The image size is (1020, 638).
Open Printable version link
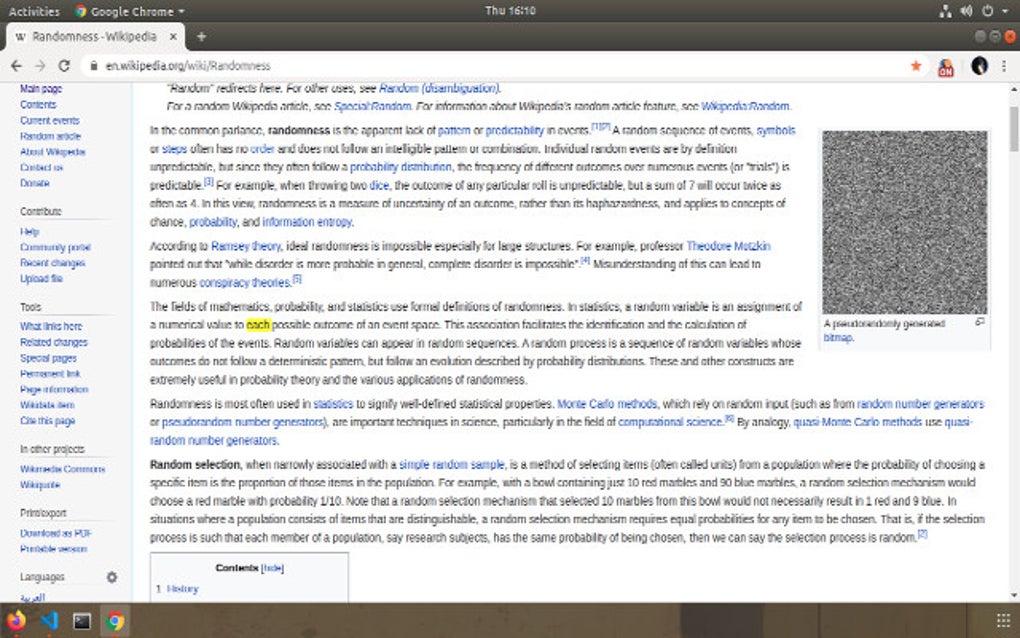[x=53, y=549]
